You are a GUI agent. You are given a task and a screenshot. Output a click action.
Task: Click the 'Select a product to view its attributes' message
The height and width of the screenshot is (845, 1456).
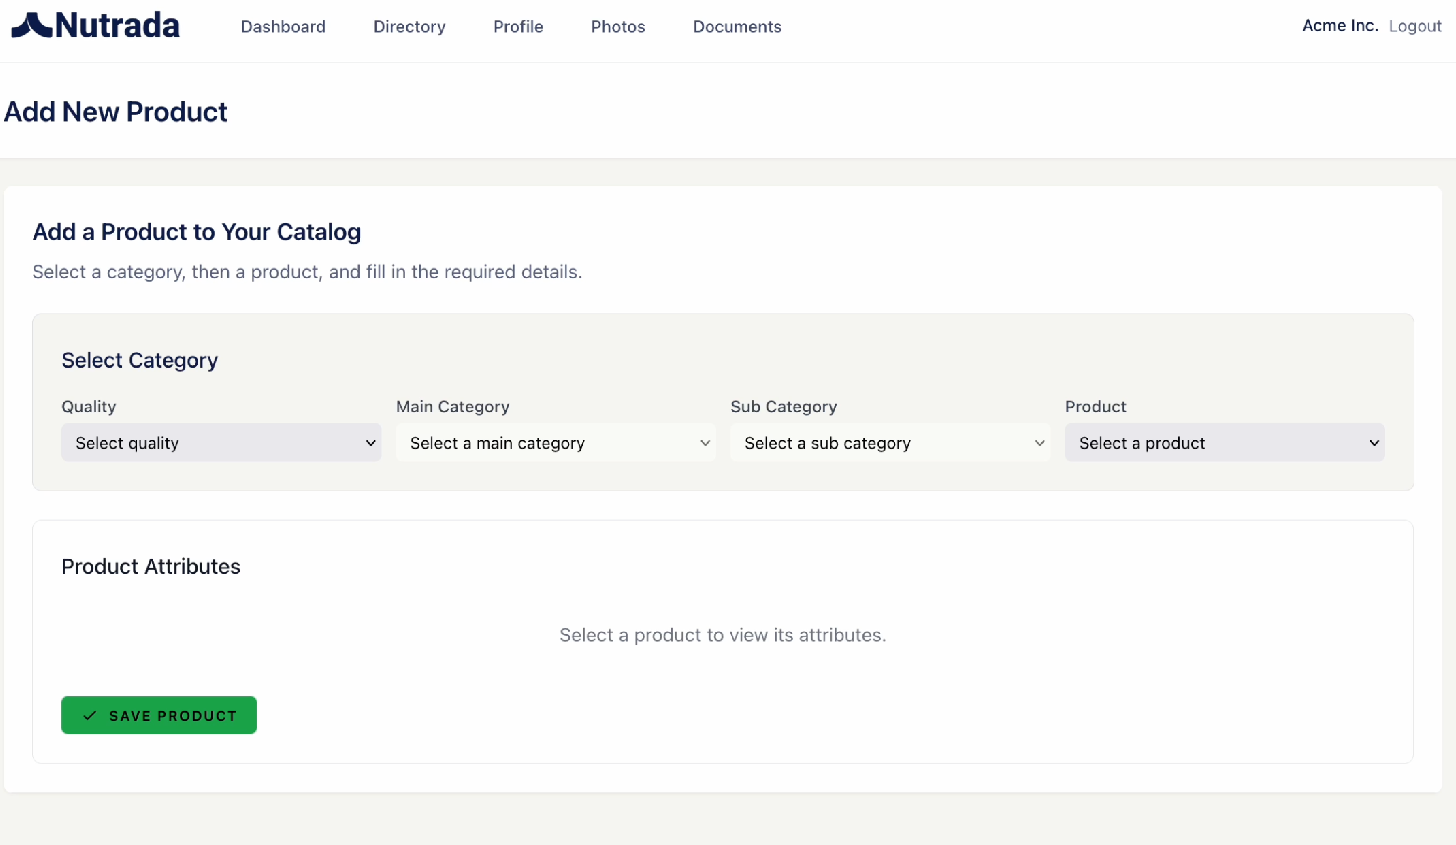tap(723, 635)
